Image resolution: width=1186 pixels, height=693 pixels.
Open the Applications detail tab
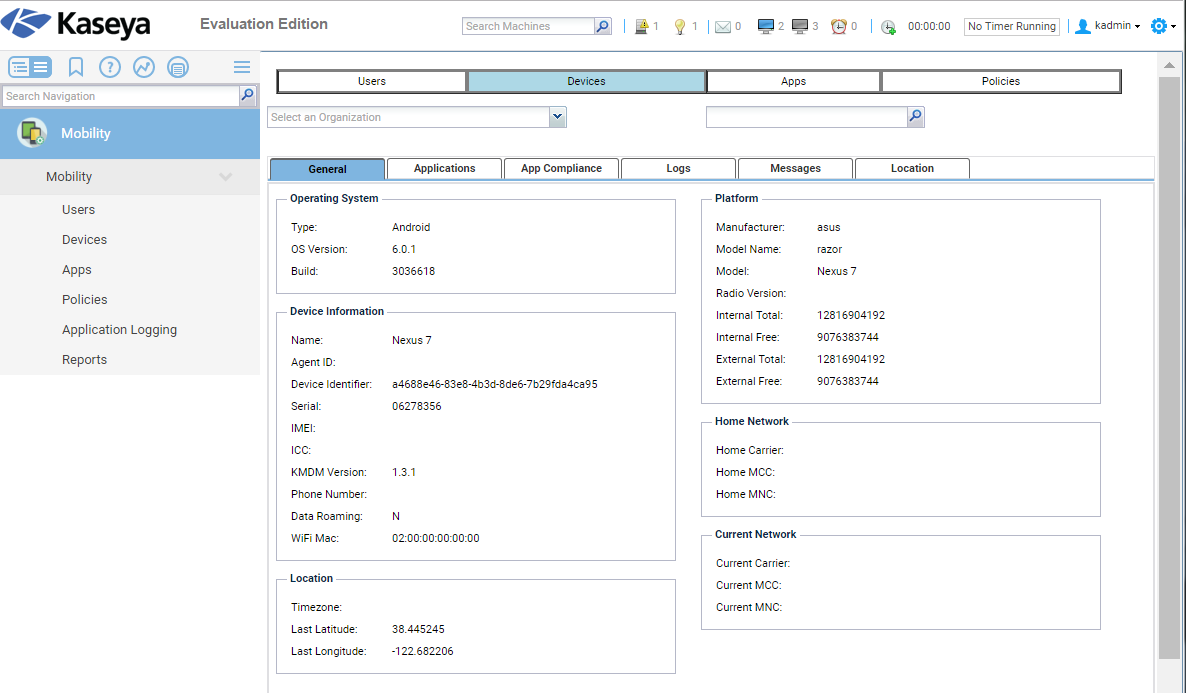(x=444, y=168)
